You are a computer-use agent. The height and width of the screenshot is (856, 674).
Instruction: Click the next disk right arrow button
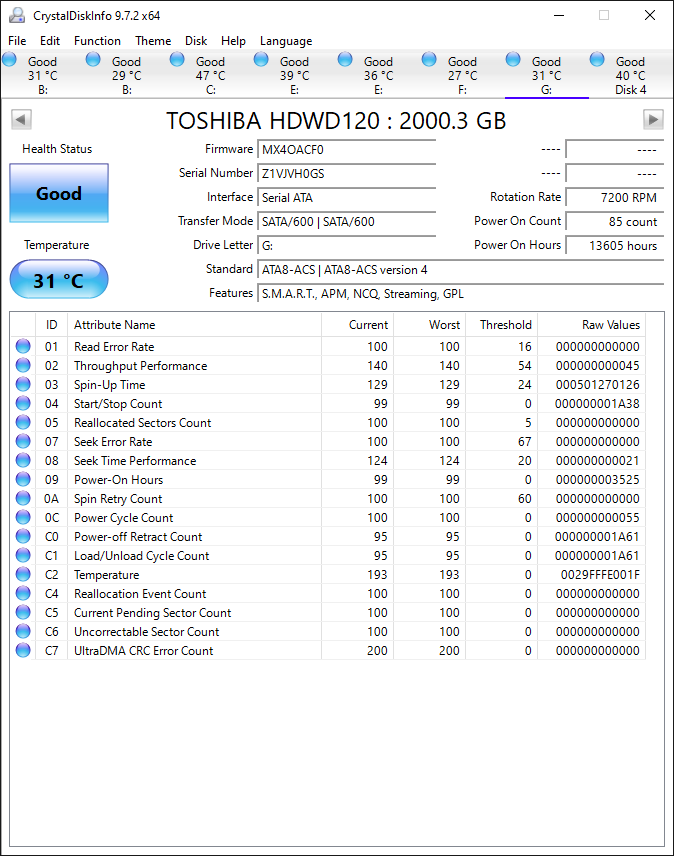pos(653,120)
